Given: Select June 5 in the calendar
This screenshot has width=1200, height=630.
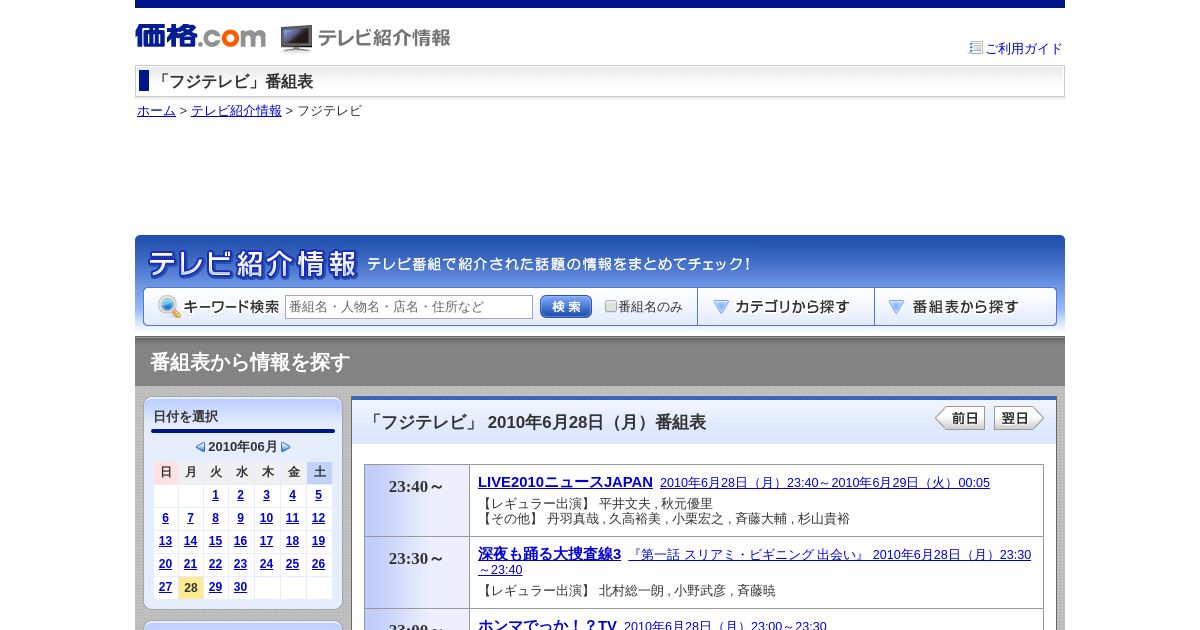Looking at the screenshot, I should coord(318,495).
